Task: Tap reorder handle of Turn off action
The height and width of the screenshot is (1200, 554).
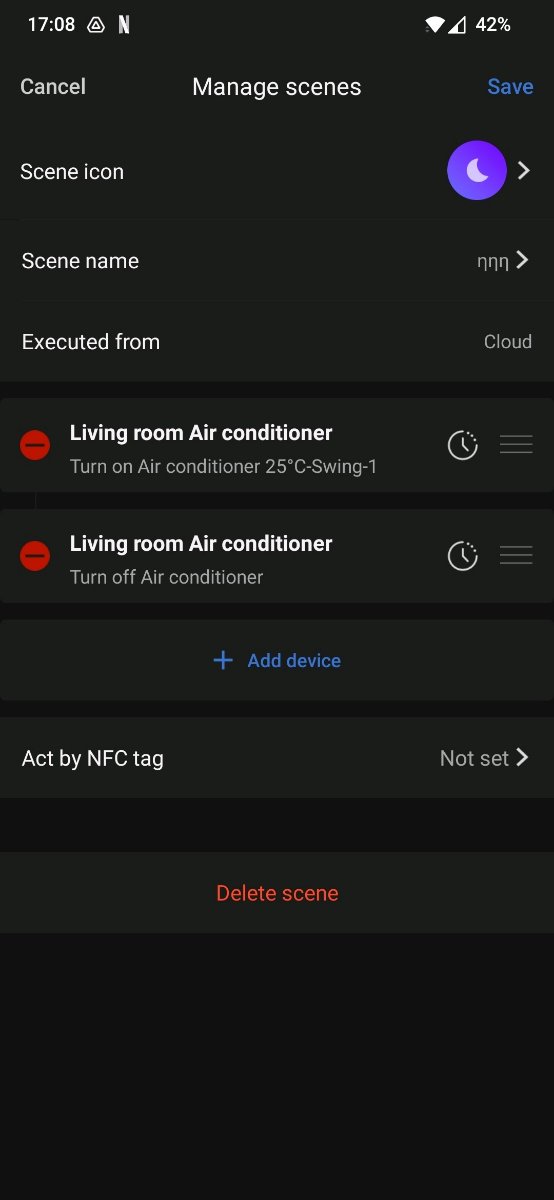Action: pos(516,555)
